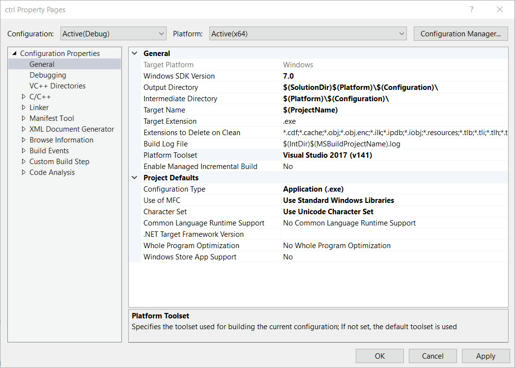This screenshot has width=515, height=368.
Task: Click the OK button
Action: pyautogui.click(x=380, y=356)
